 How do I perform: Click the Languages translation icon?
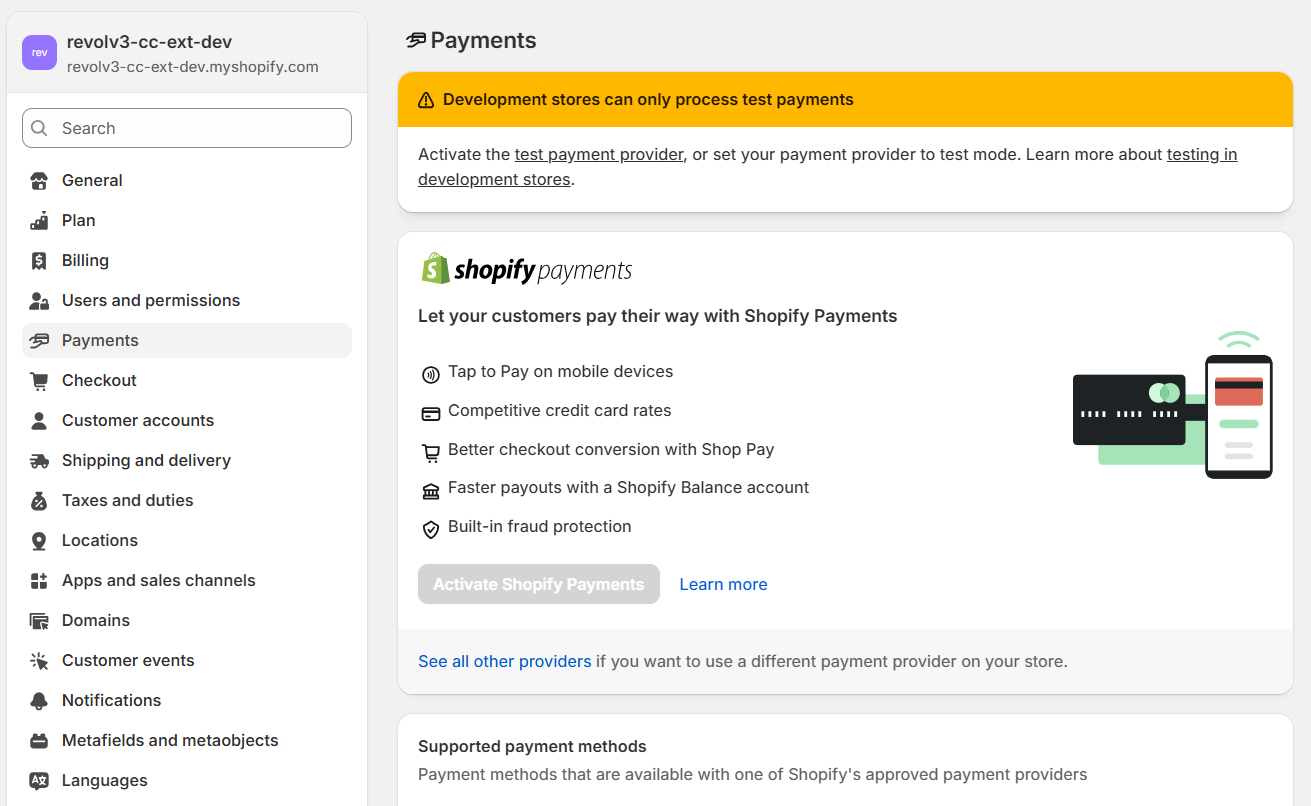[x=39, y=780]
